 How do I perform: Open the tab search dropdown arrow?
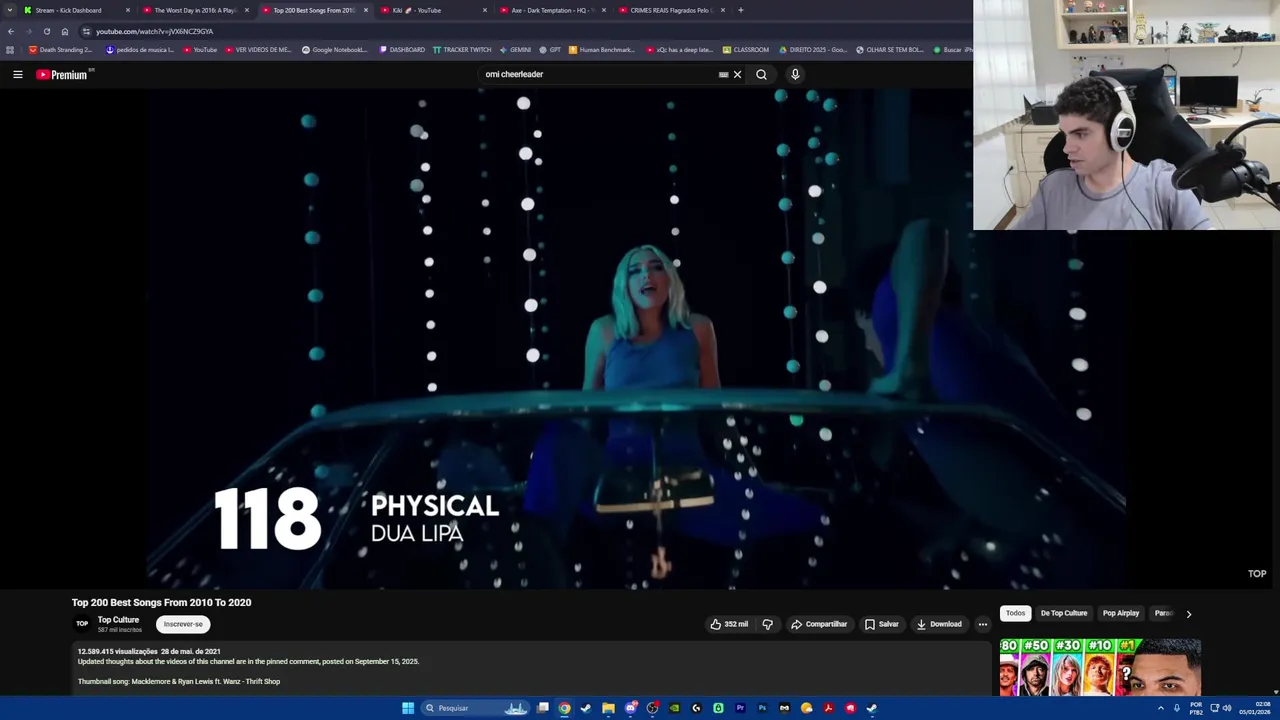click(10, 10)
